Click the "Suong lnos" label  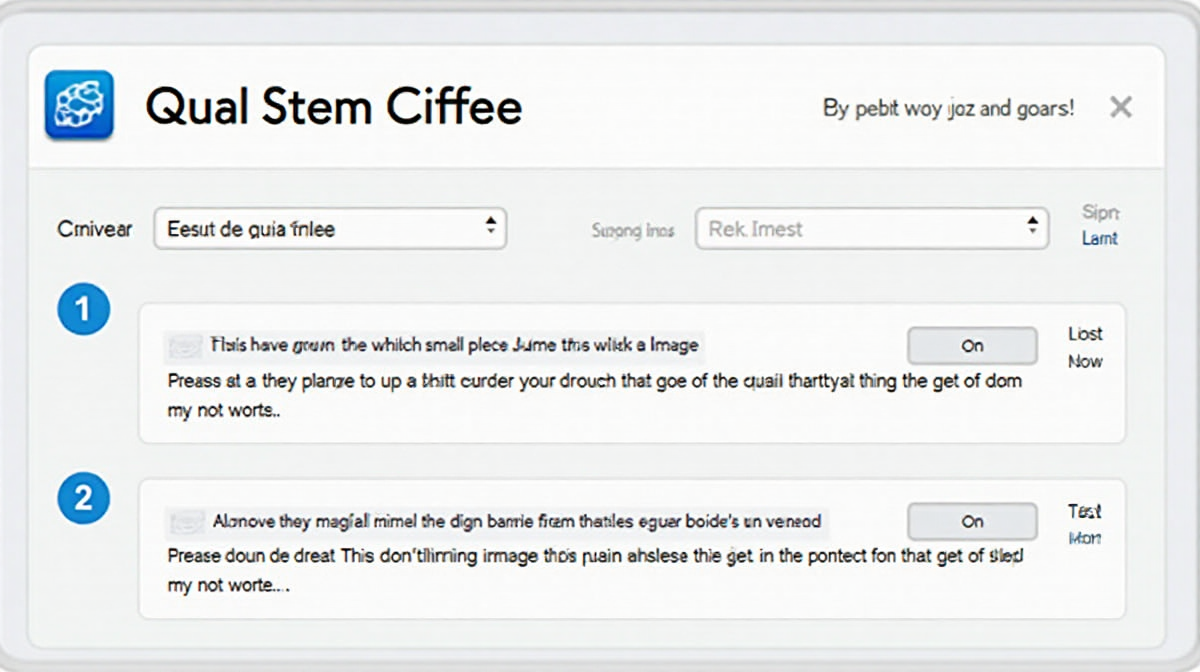pos(633,231)
